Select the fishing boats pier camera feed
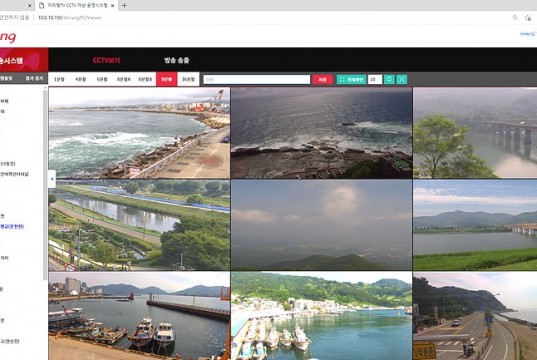 coord(139,316)
